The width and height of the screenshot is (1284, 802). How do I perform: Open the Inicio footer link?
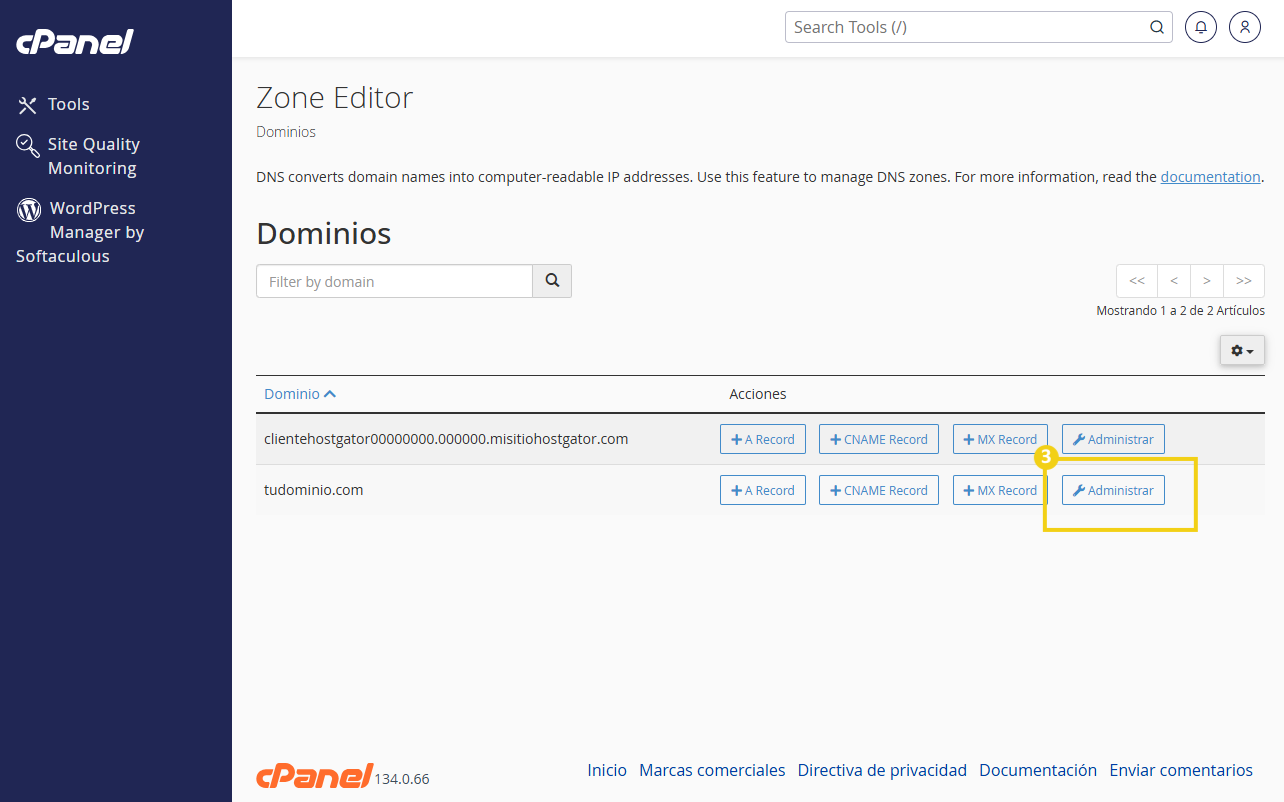tap(607, 770)
